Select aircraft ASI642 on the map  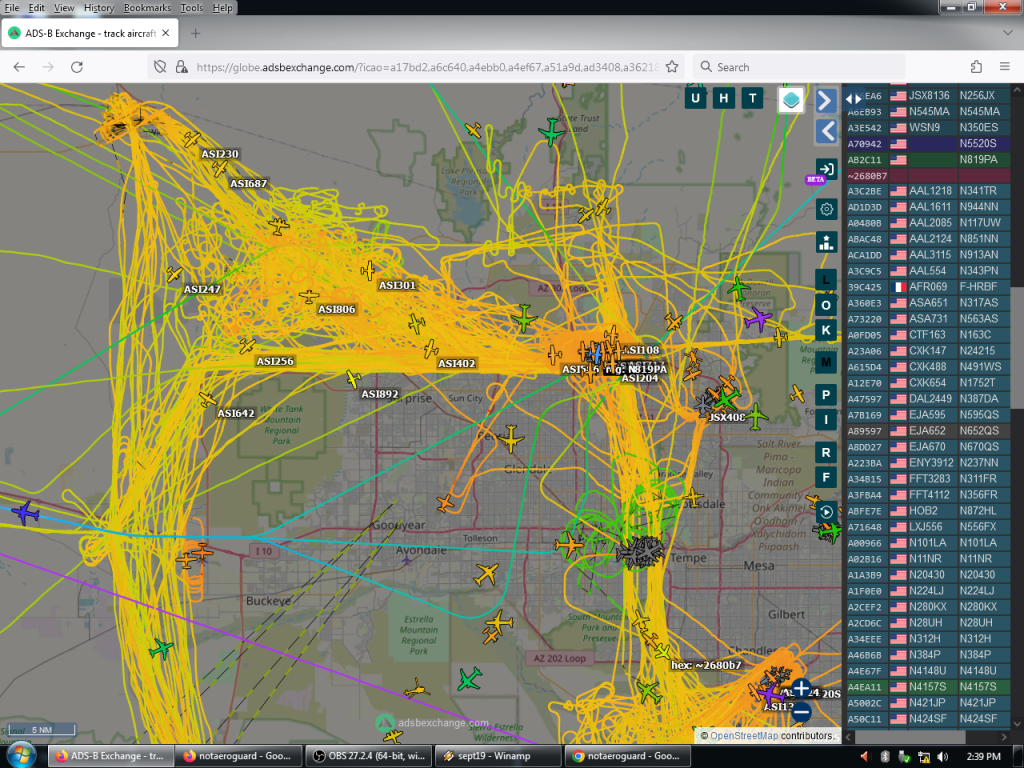tap(208, 398)
